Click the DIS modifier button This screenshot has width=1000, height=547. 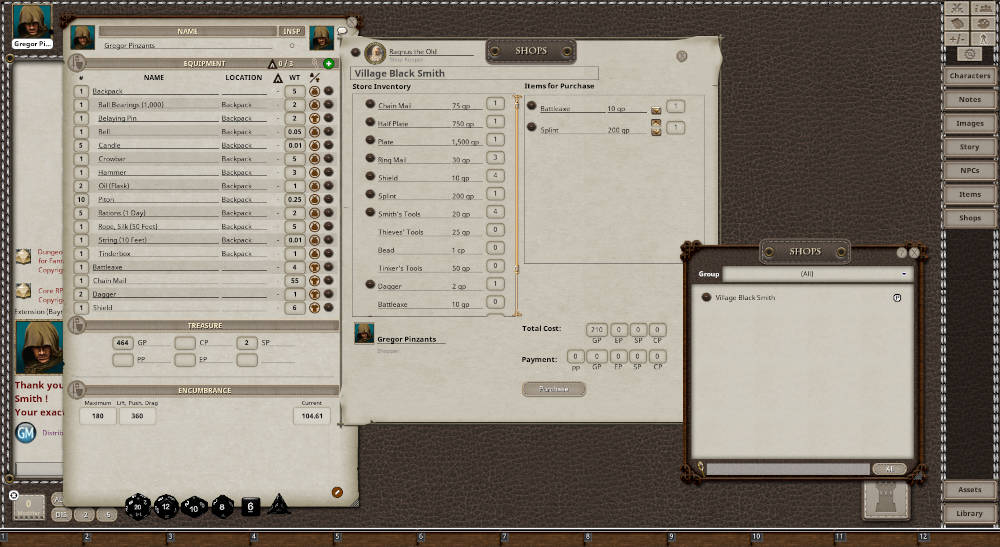[x=61, y=514]
